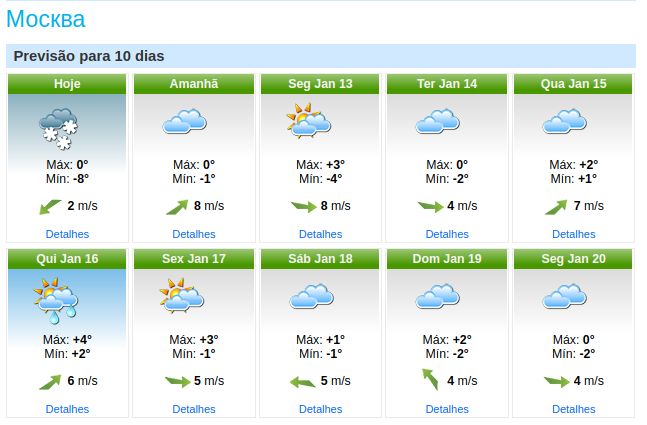The image size is (647, 425).
Task: Click the partly sunny icon for Sex Jan 17
Action: point(182,295)
